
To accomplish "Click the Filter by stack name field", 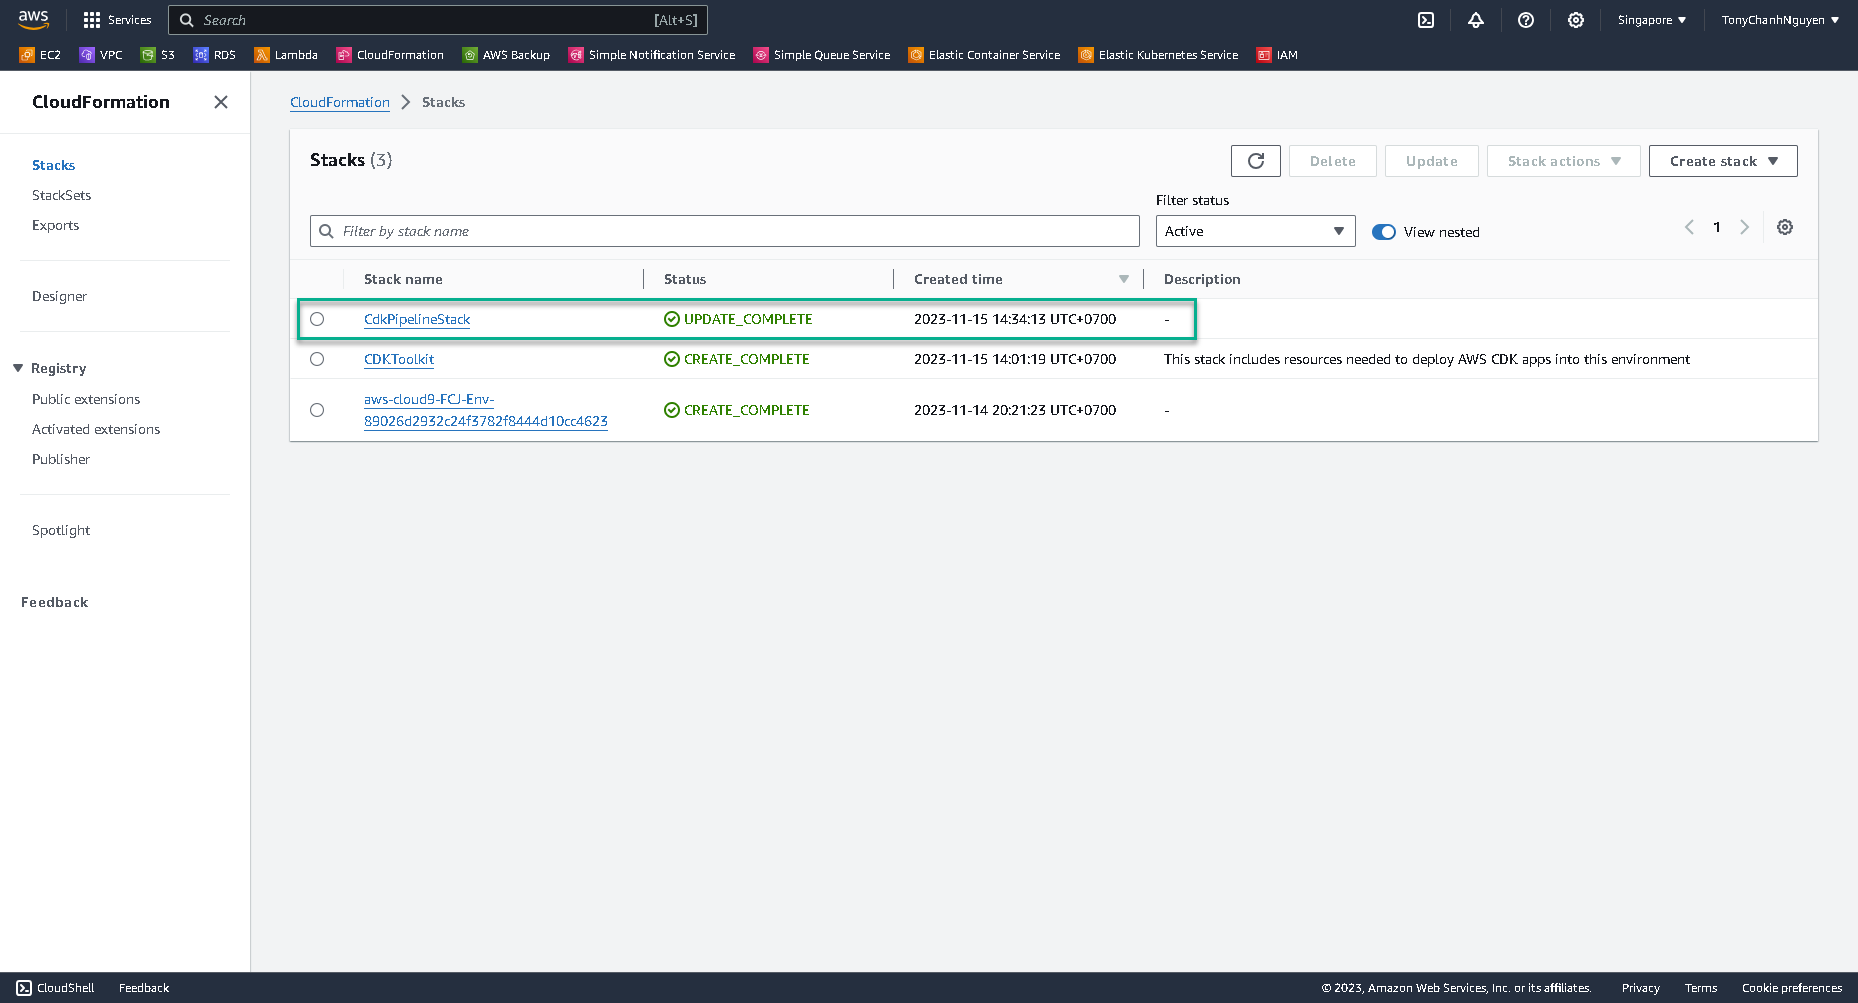I will pyautogui.click(x=725, y=231).
